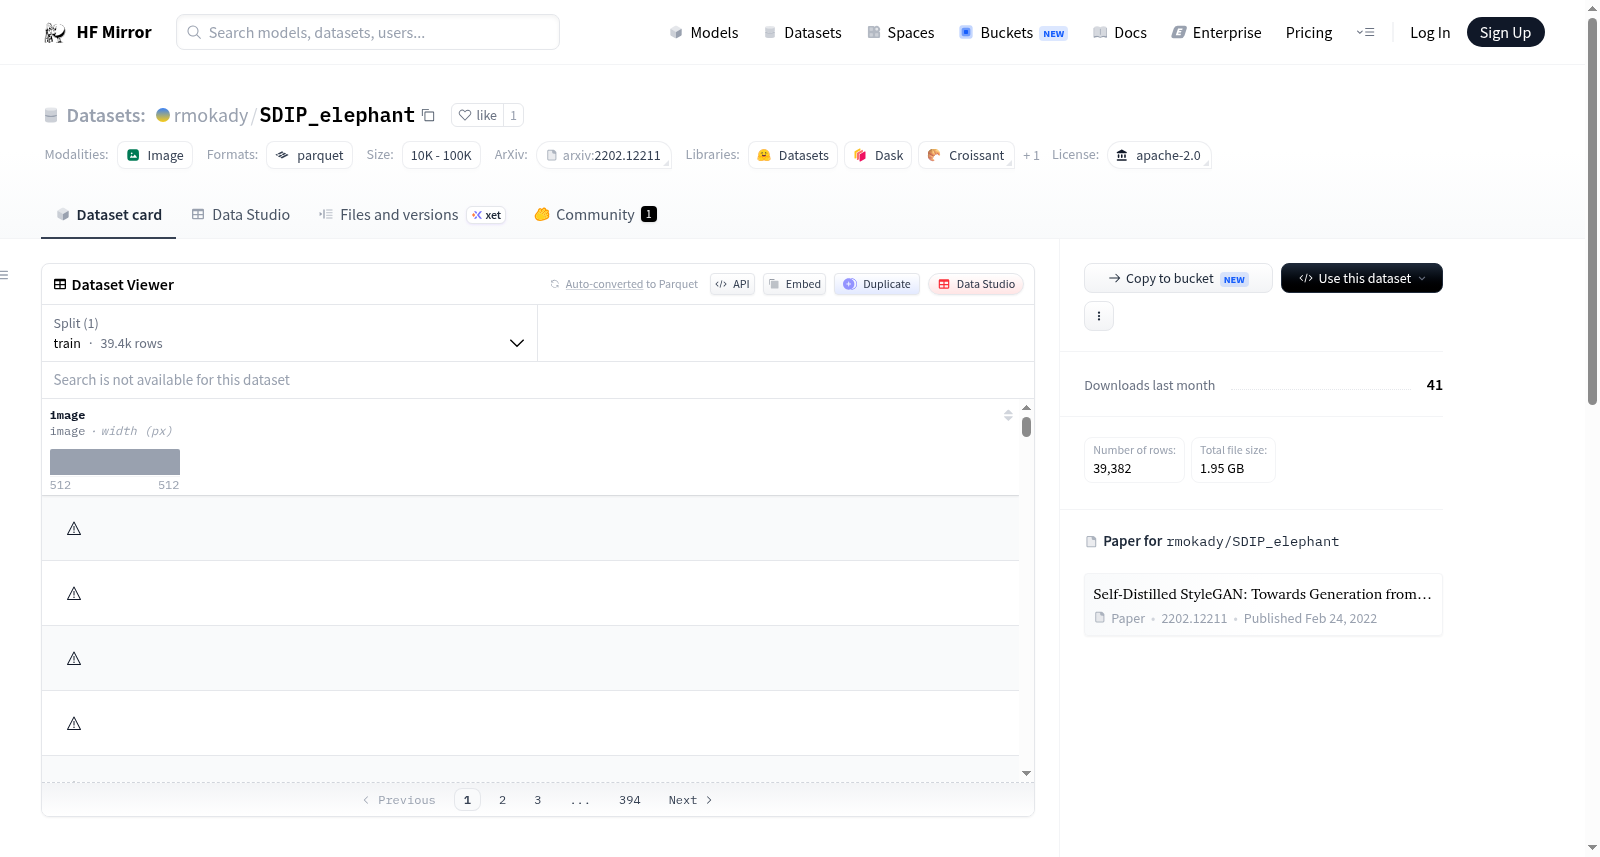Click the image width histogram bar
This screenshot has height=857, width=1600.
point(115,462)
